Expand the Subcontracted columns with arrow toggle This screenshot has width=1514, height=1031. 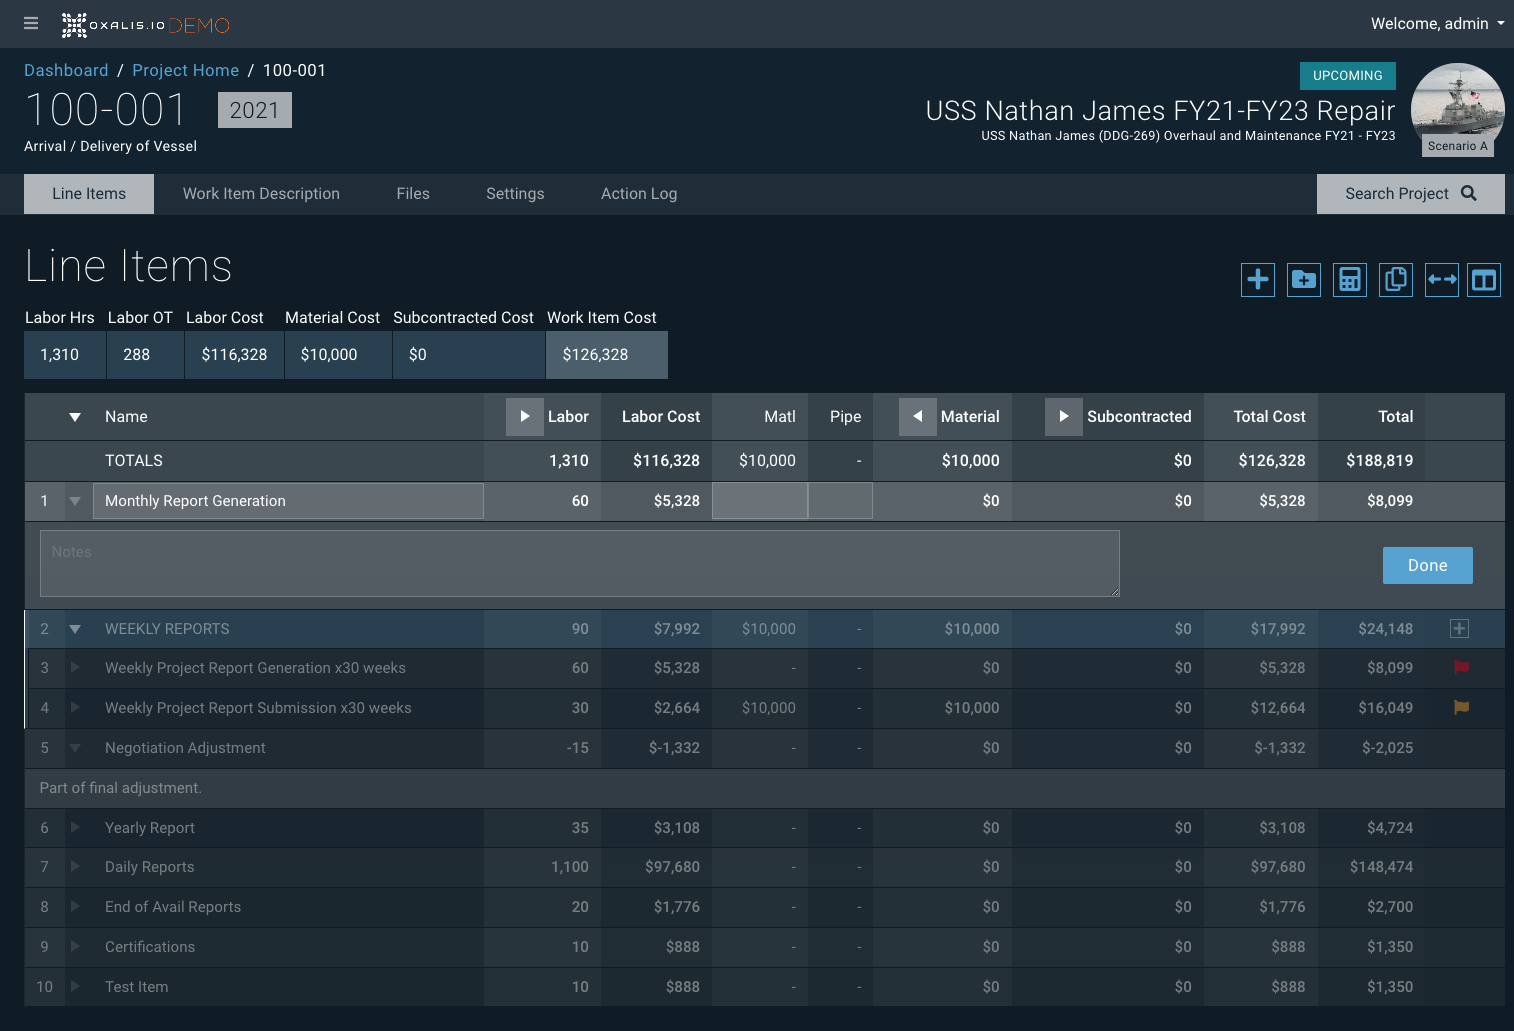pyautogui.click(x=1063, y=417)
